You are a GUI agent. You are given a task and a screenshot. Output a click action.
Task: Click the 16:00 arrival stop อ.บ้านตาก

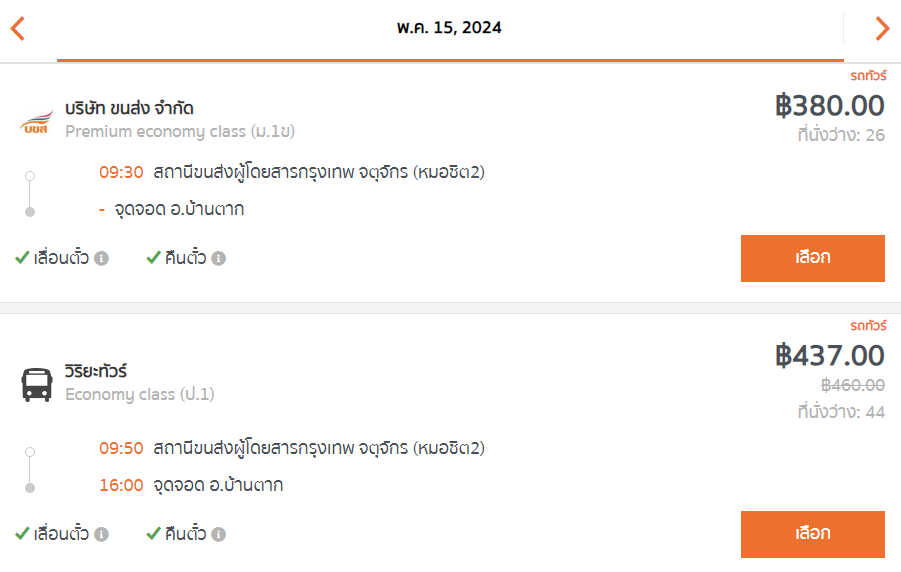[x=218, y=485]
